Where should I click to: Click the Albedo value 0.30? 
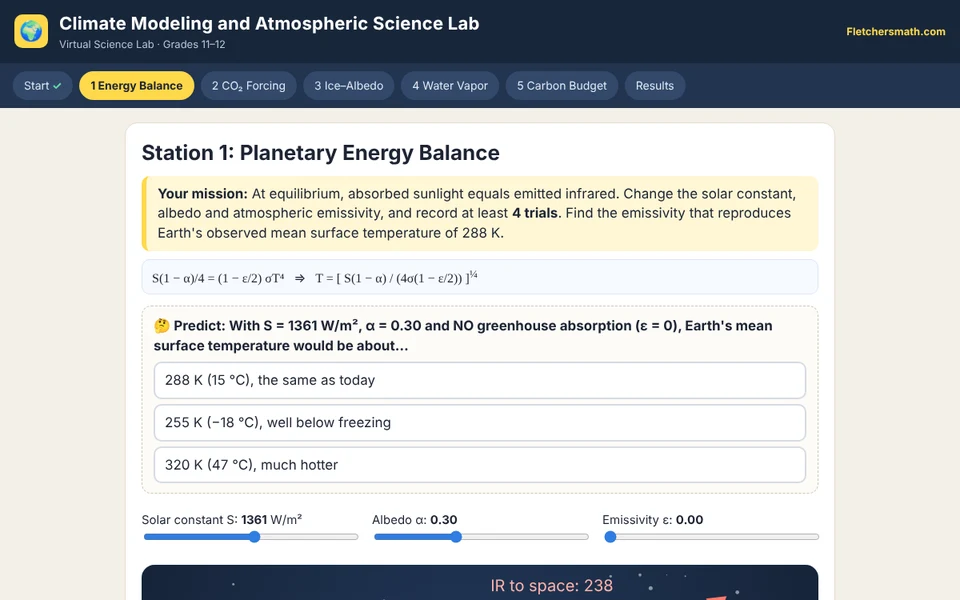tap(444, 520)
